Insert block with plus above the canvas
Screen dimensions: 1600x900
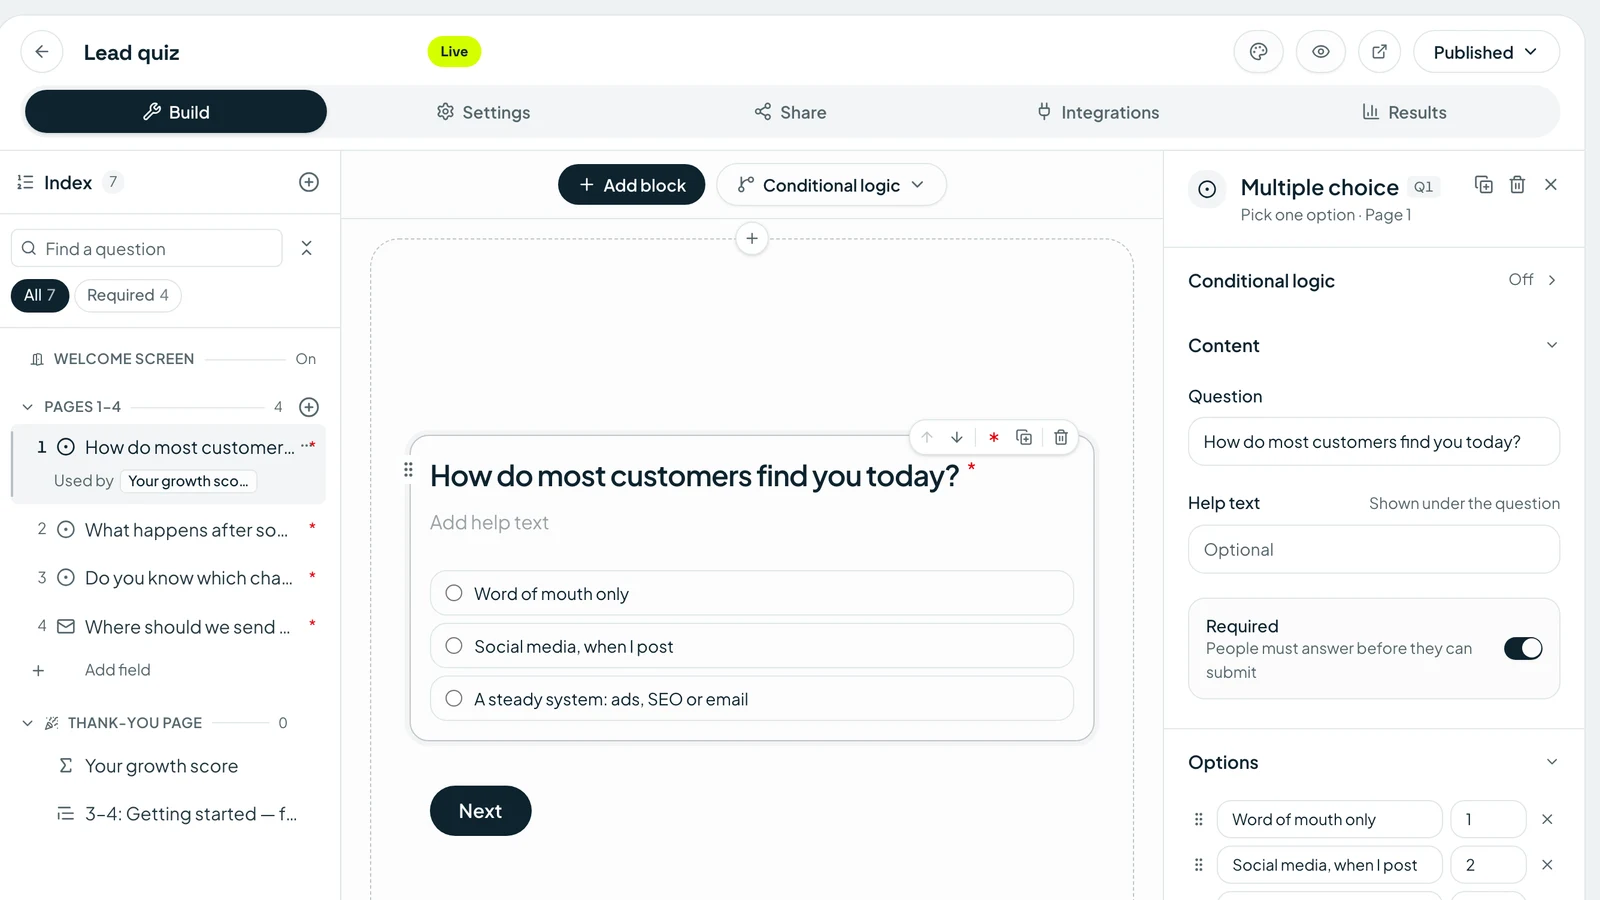pos(752,239)
